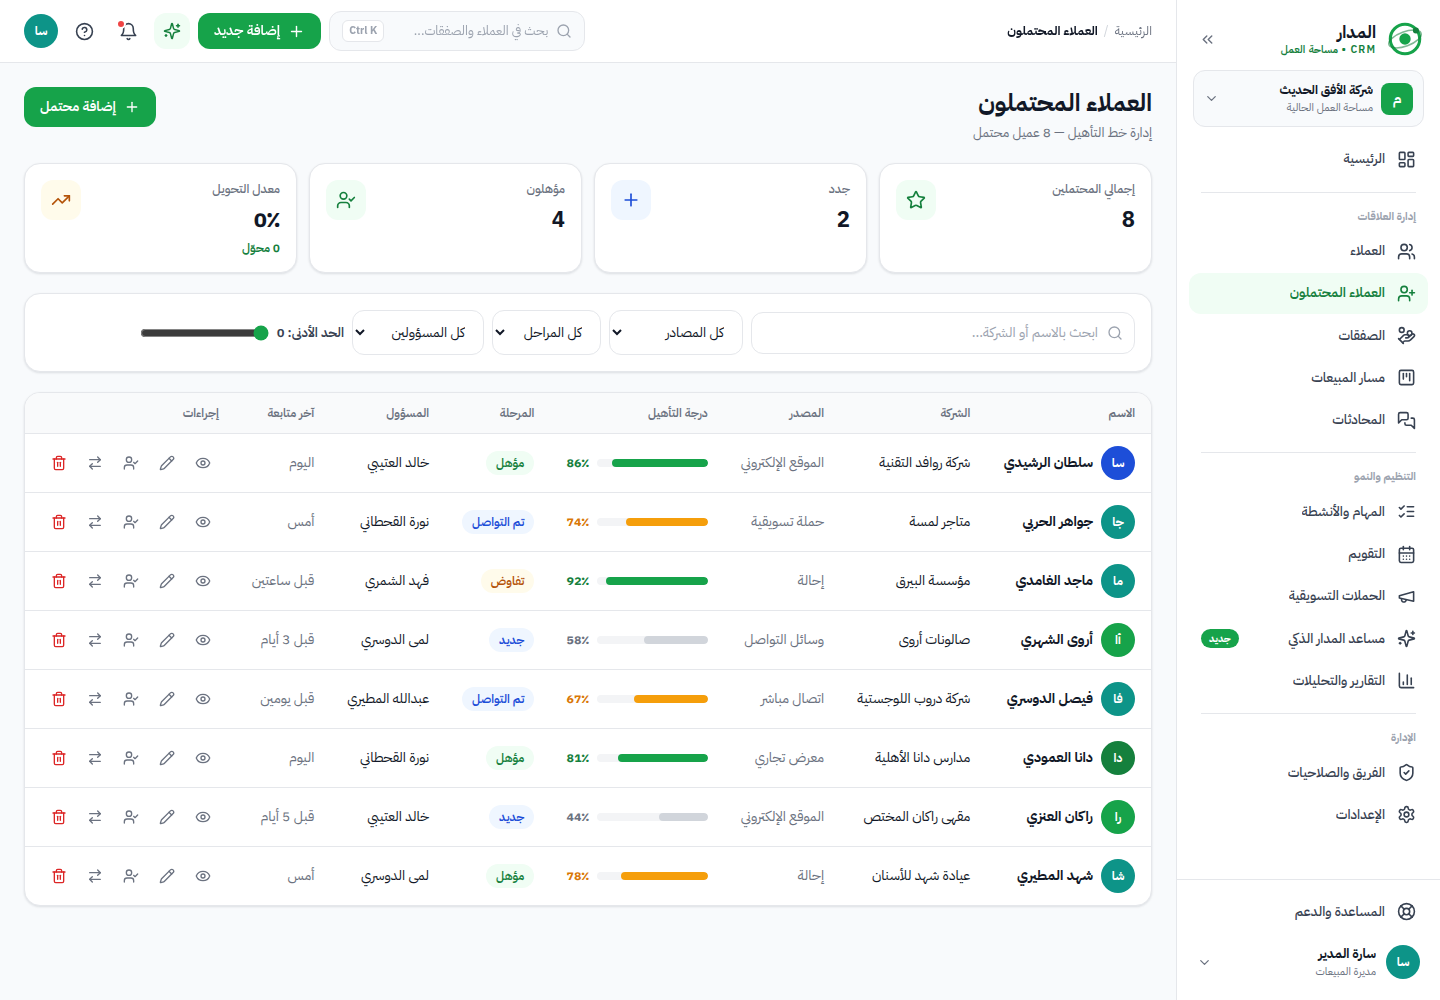
Task: View راكان العنزي details with eye icon
Action: (x=203, y=817)
